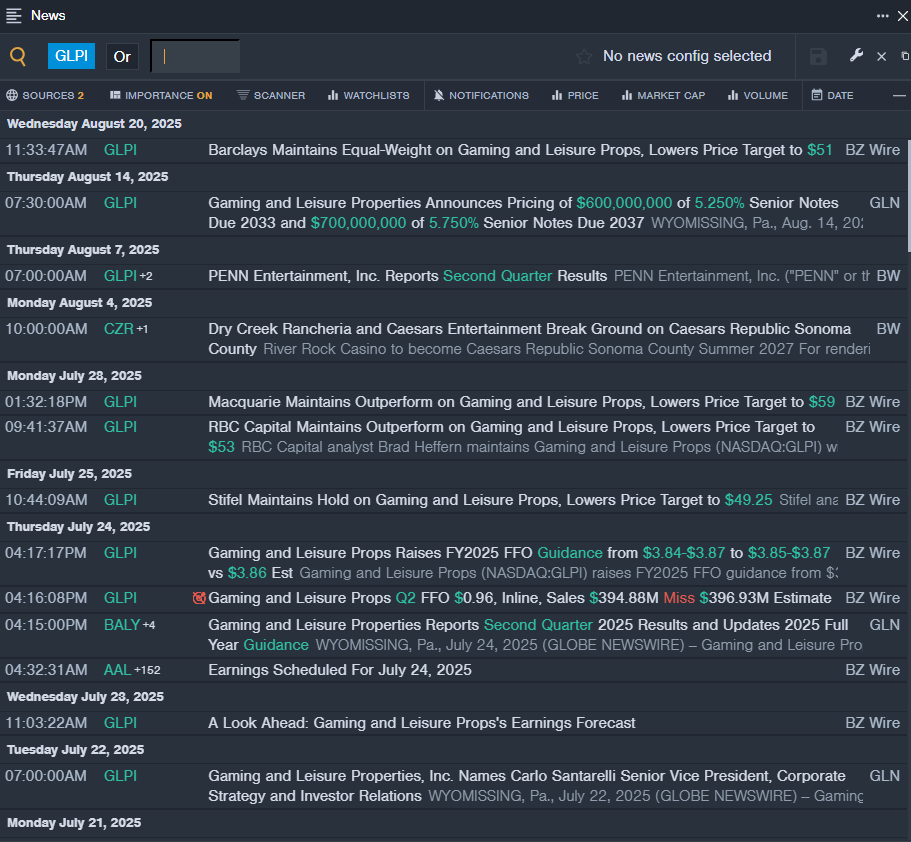Close the News panel
The image size is (911, 842).
coord(903,16)
